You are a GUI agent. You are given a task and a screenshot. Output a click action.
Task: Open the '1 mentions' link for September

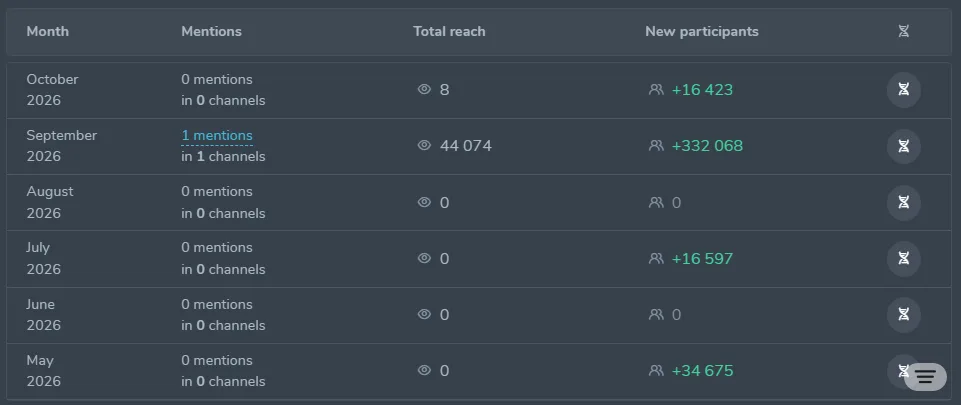(217, 135)
